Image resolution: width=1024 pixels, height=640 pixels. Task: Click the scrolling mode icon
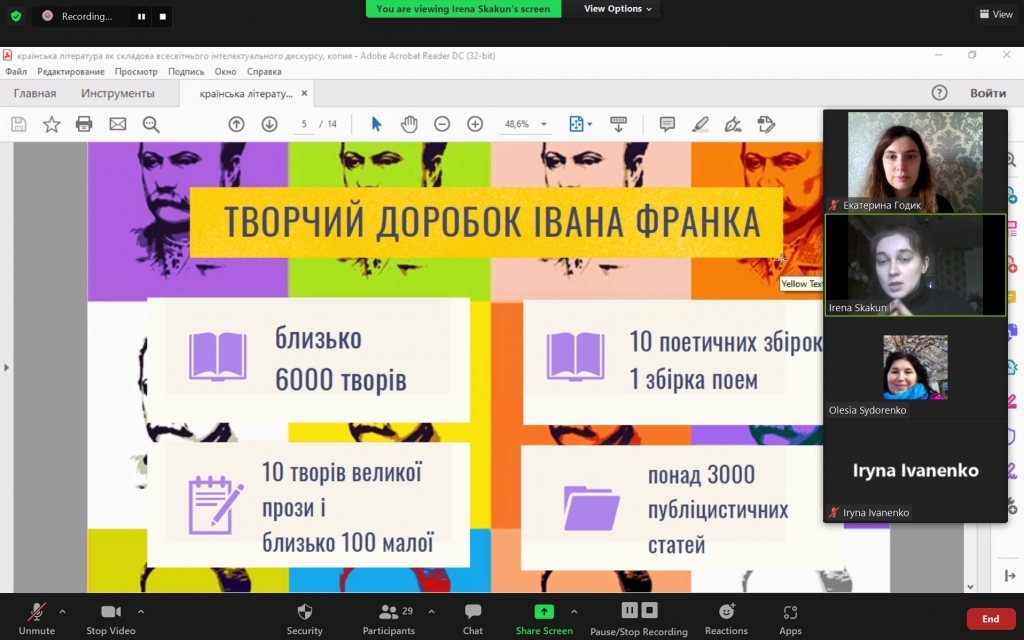618,124
